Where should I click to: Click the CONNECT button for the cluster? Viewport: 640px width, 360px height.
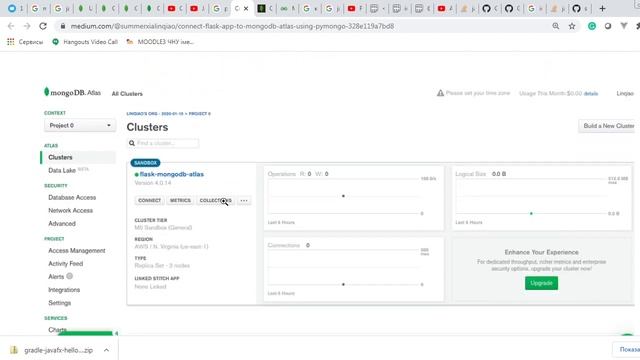149,200
